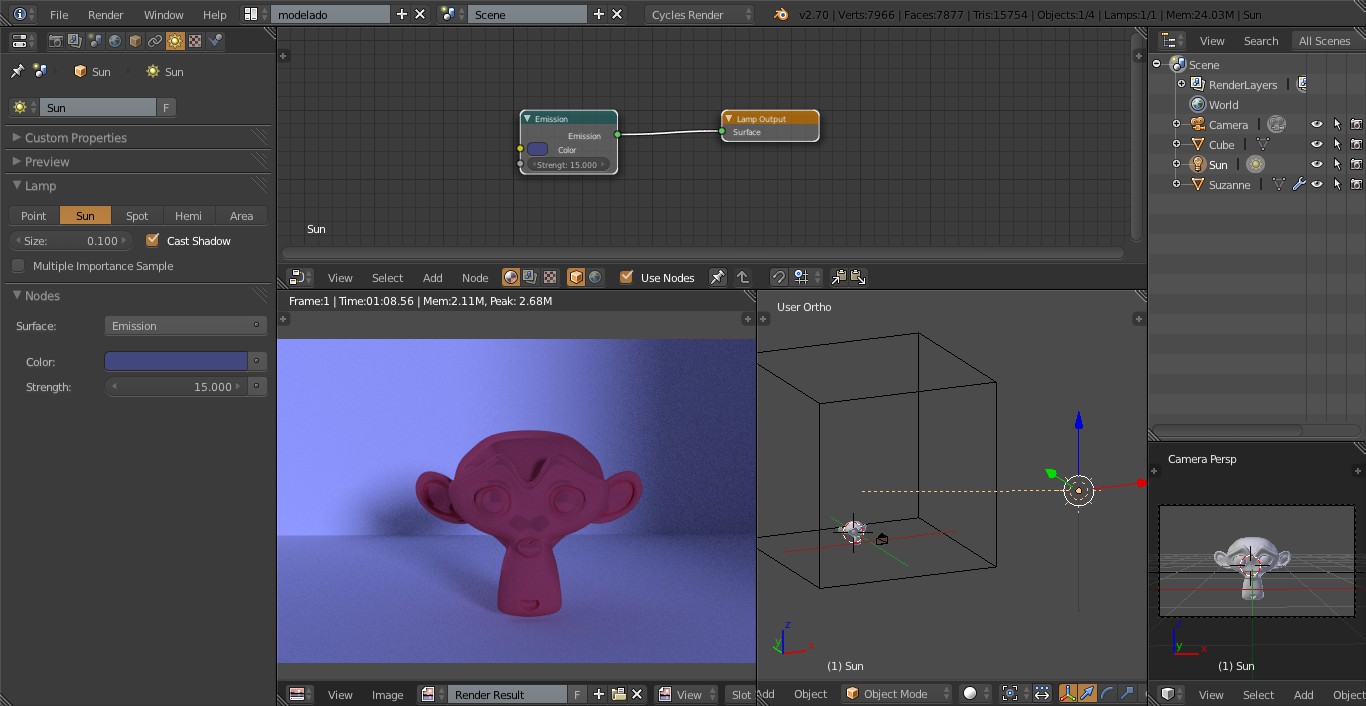The image size is (1366, 706).
Task: Open the Object Mode dropdown
Action: [895, 693]
